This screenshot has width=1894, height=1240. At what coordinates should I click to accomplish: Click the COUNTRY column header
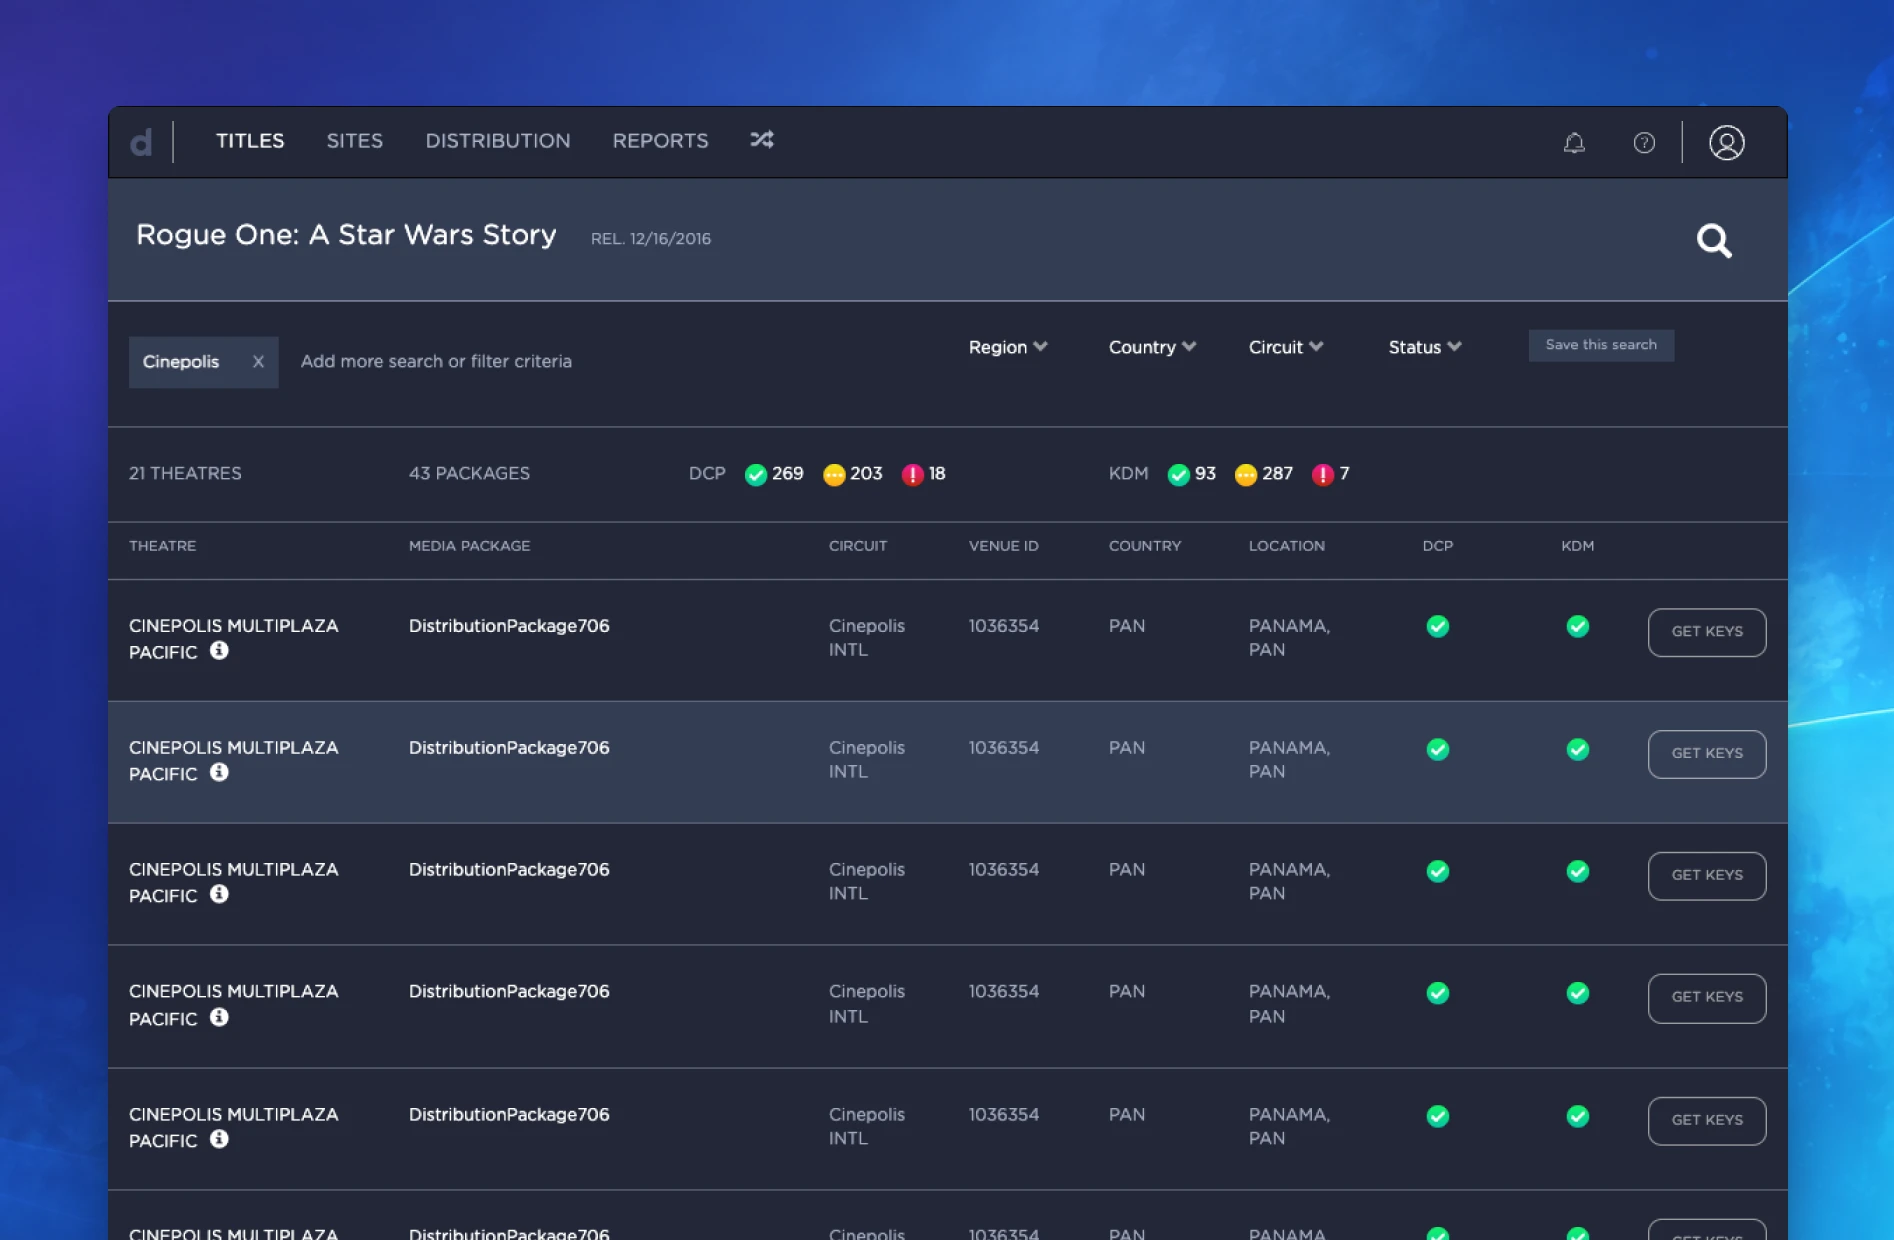1145,546
